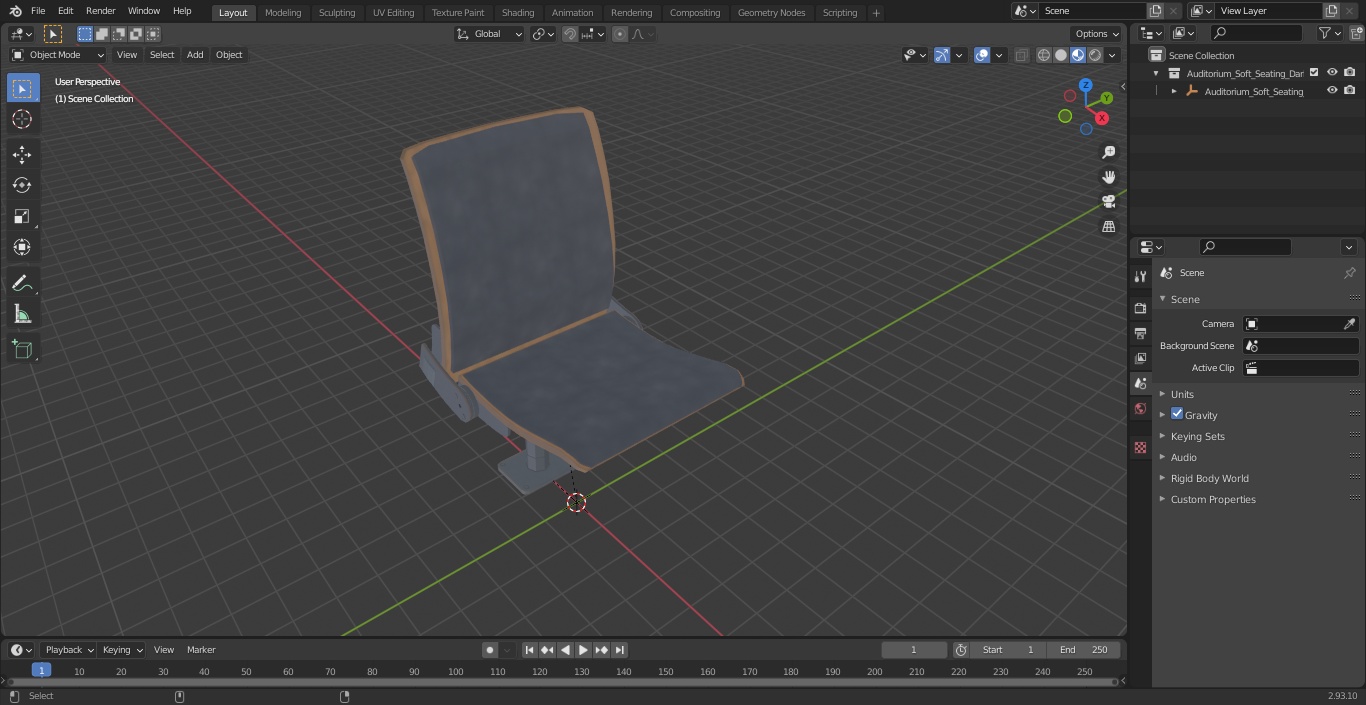The height and width of the screenshot is (705, 1366).
Task: Click the Blender logo menu icon
Action: tap(15, 11)
